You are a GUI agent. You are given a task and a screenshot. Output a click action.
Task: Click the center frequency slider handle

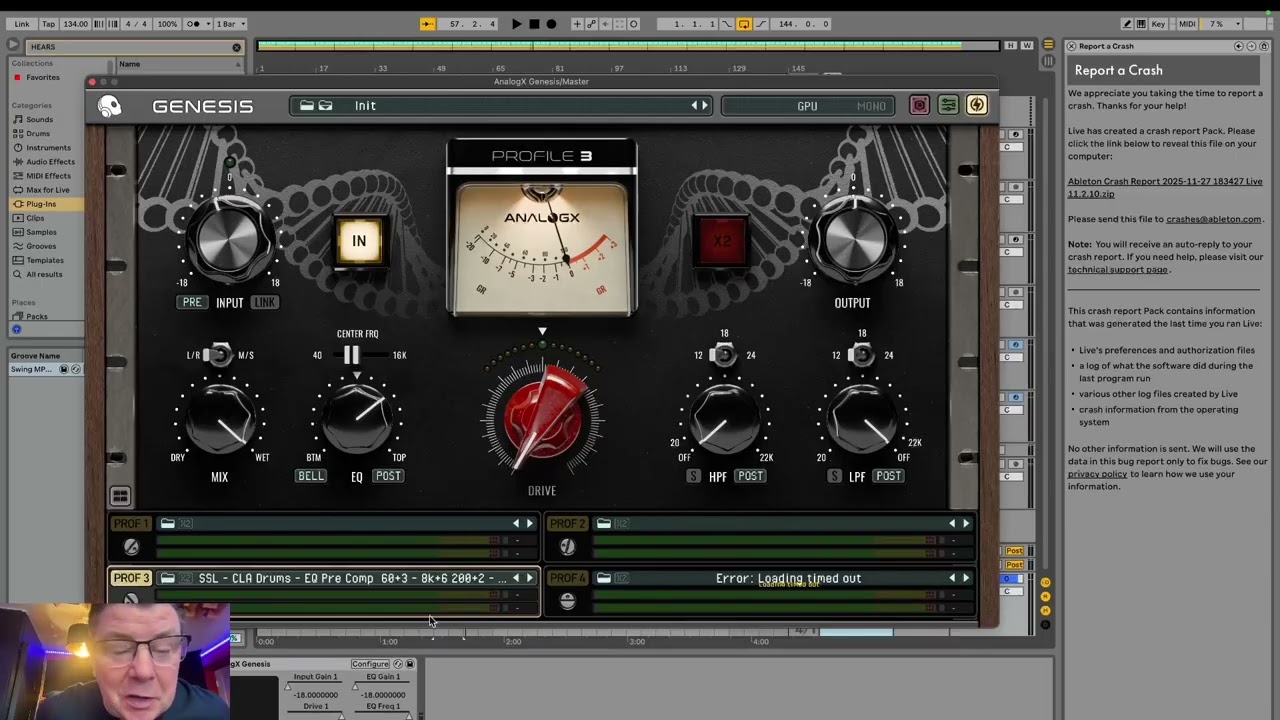351,355
